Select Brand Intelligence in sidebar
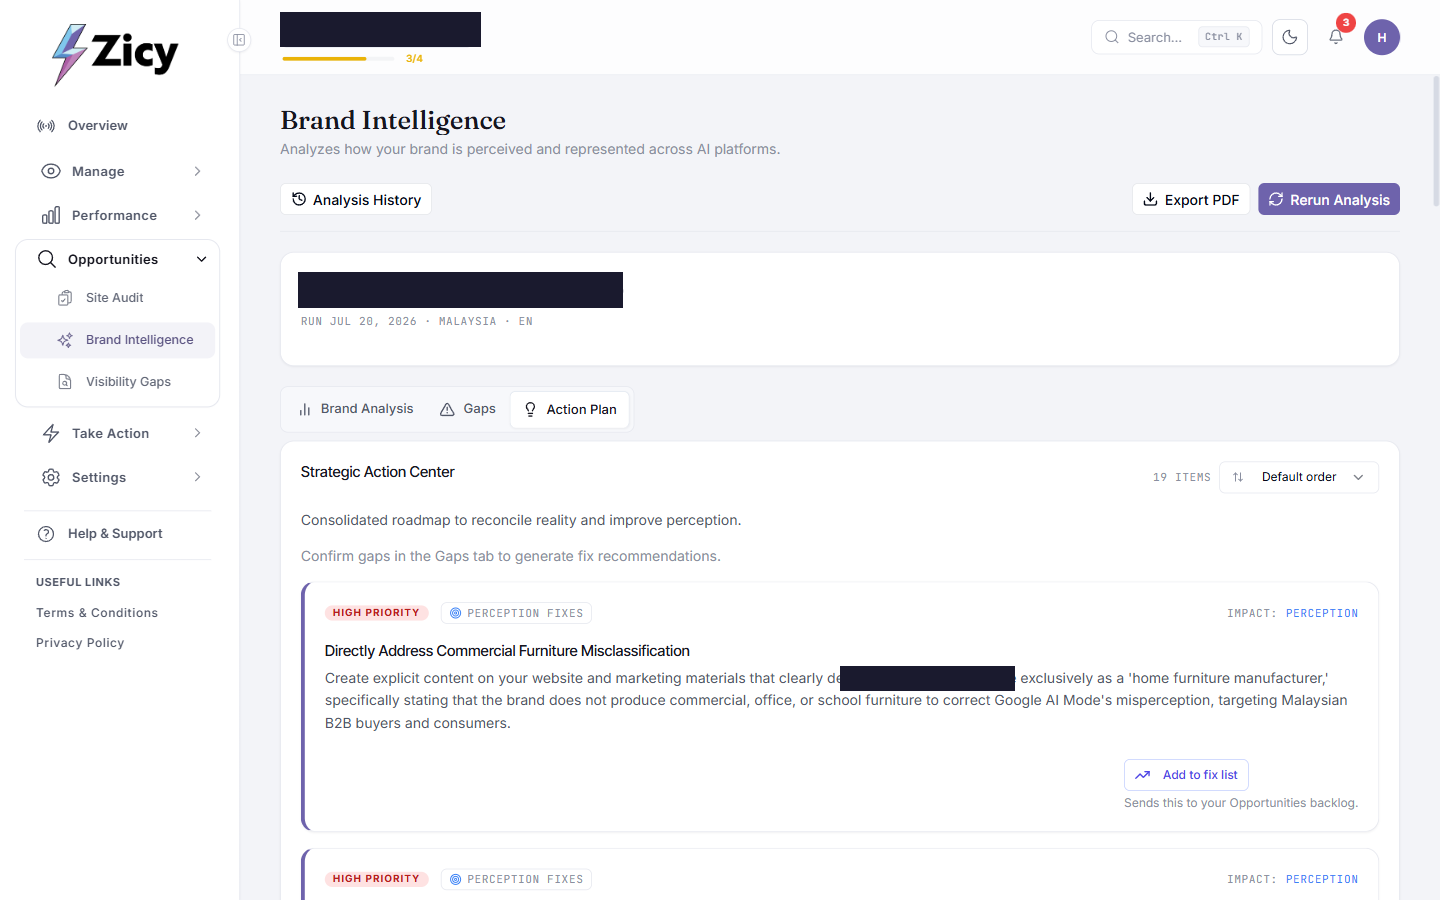The image size is (1440, 900). [x=118, y=340]
